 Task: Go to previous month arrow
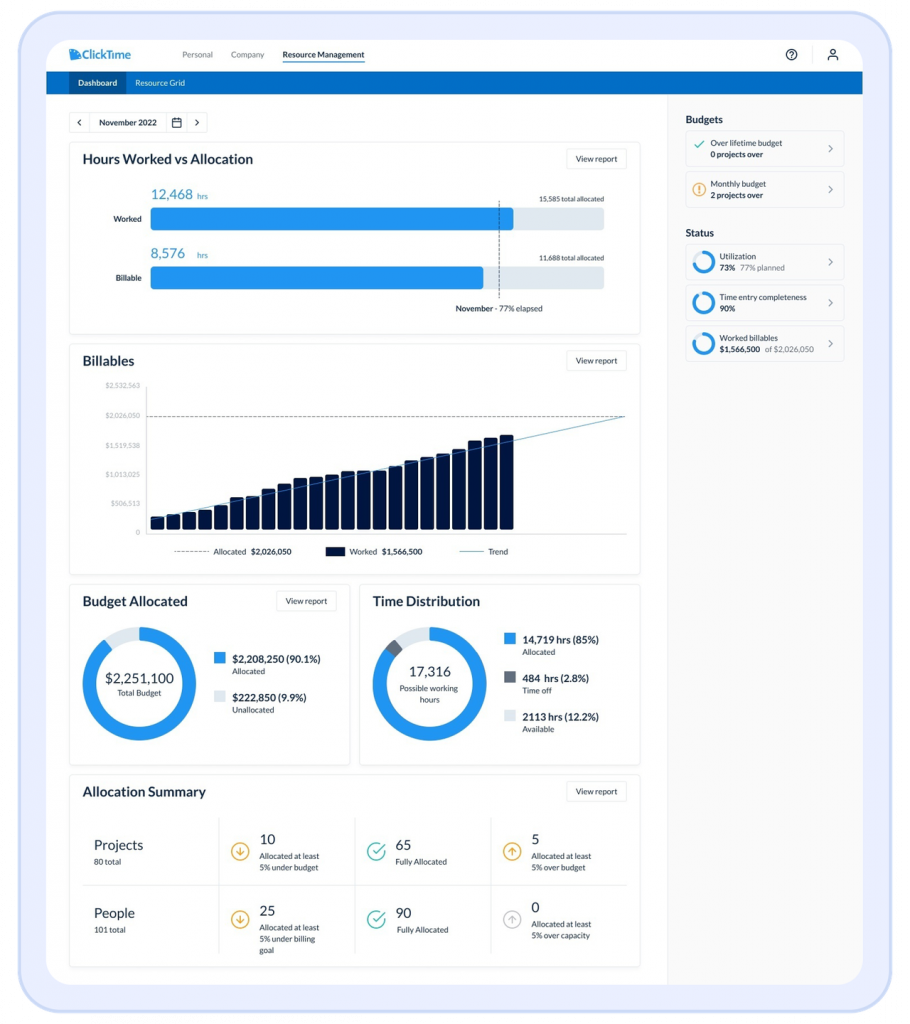point(80,123)
